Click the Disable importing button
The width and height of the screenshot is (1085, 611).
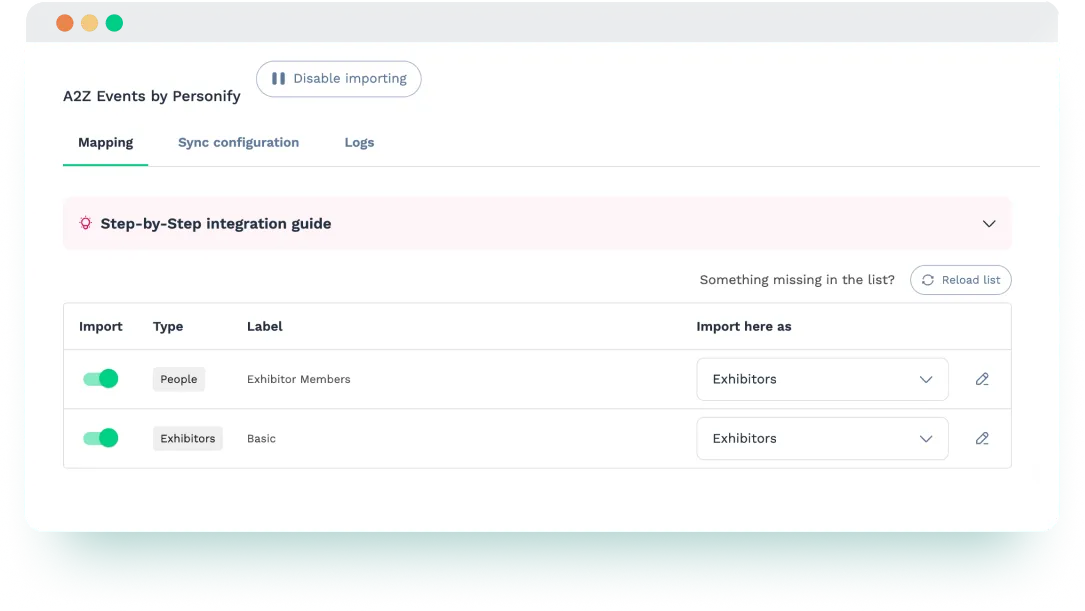point(338,79)
